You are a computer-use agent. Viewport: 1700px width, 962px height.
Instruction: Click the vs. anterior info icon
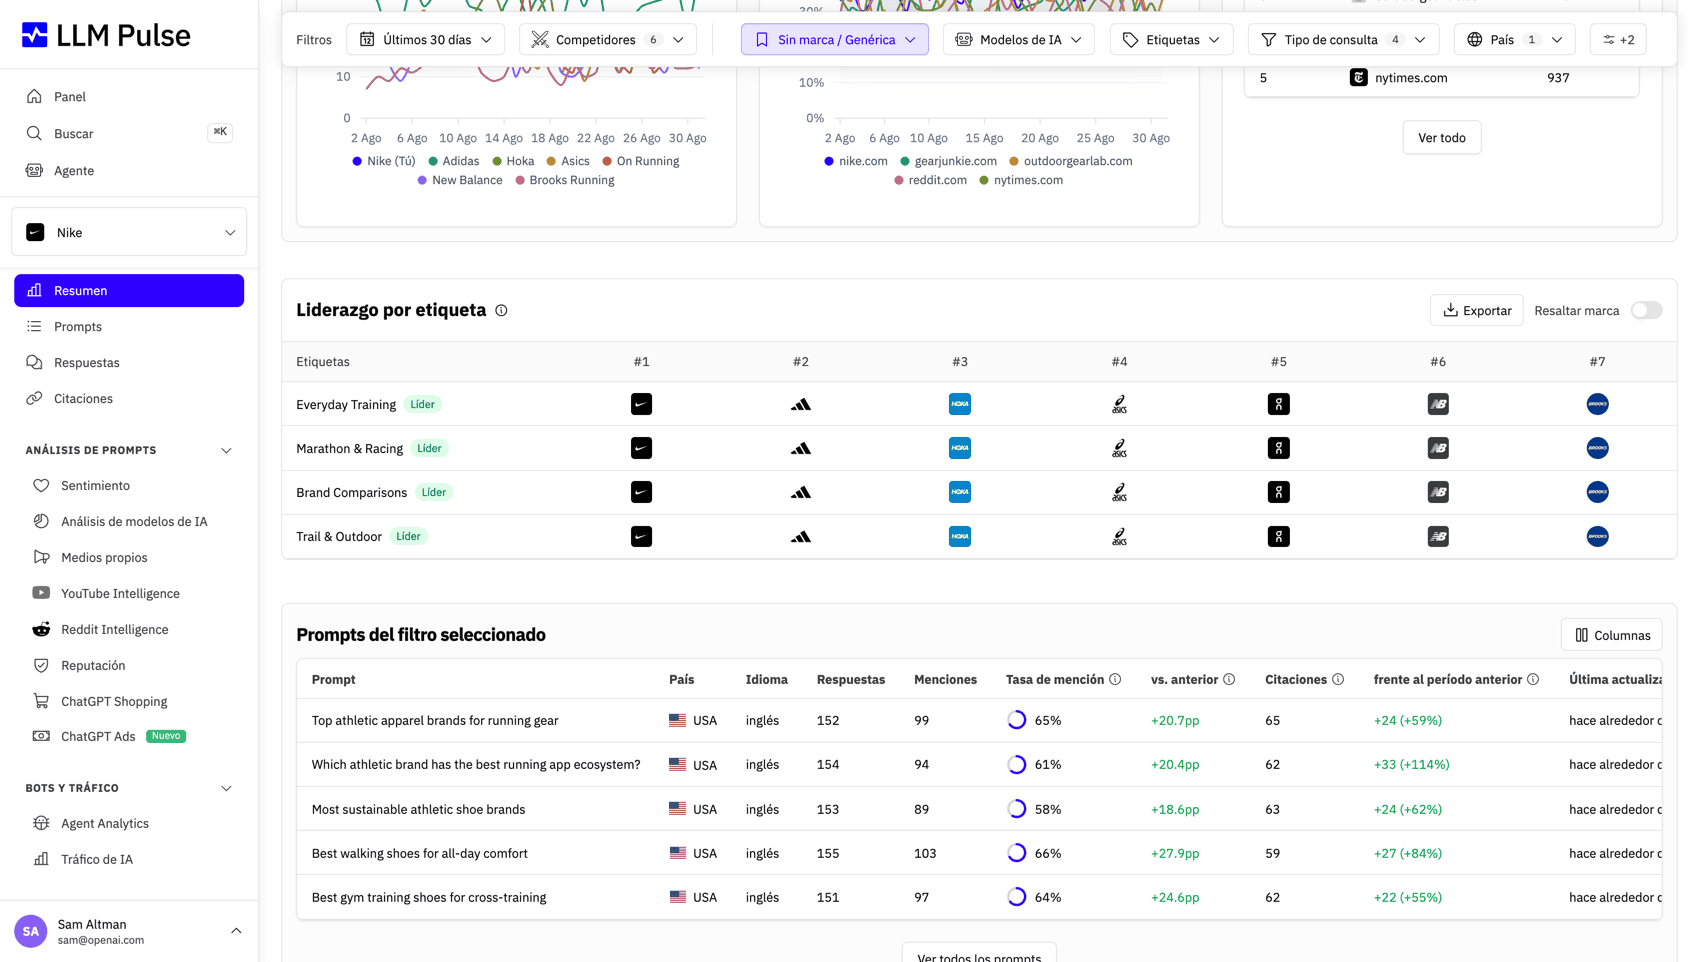point(1229,680)
